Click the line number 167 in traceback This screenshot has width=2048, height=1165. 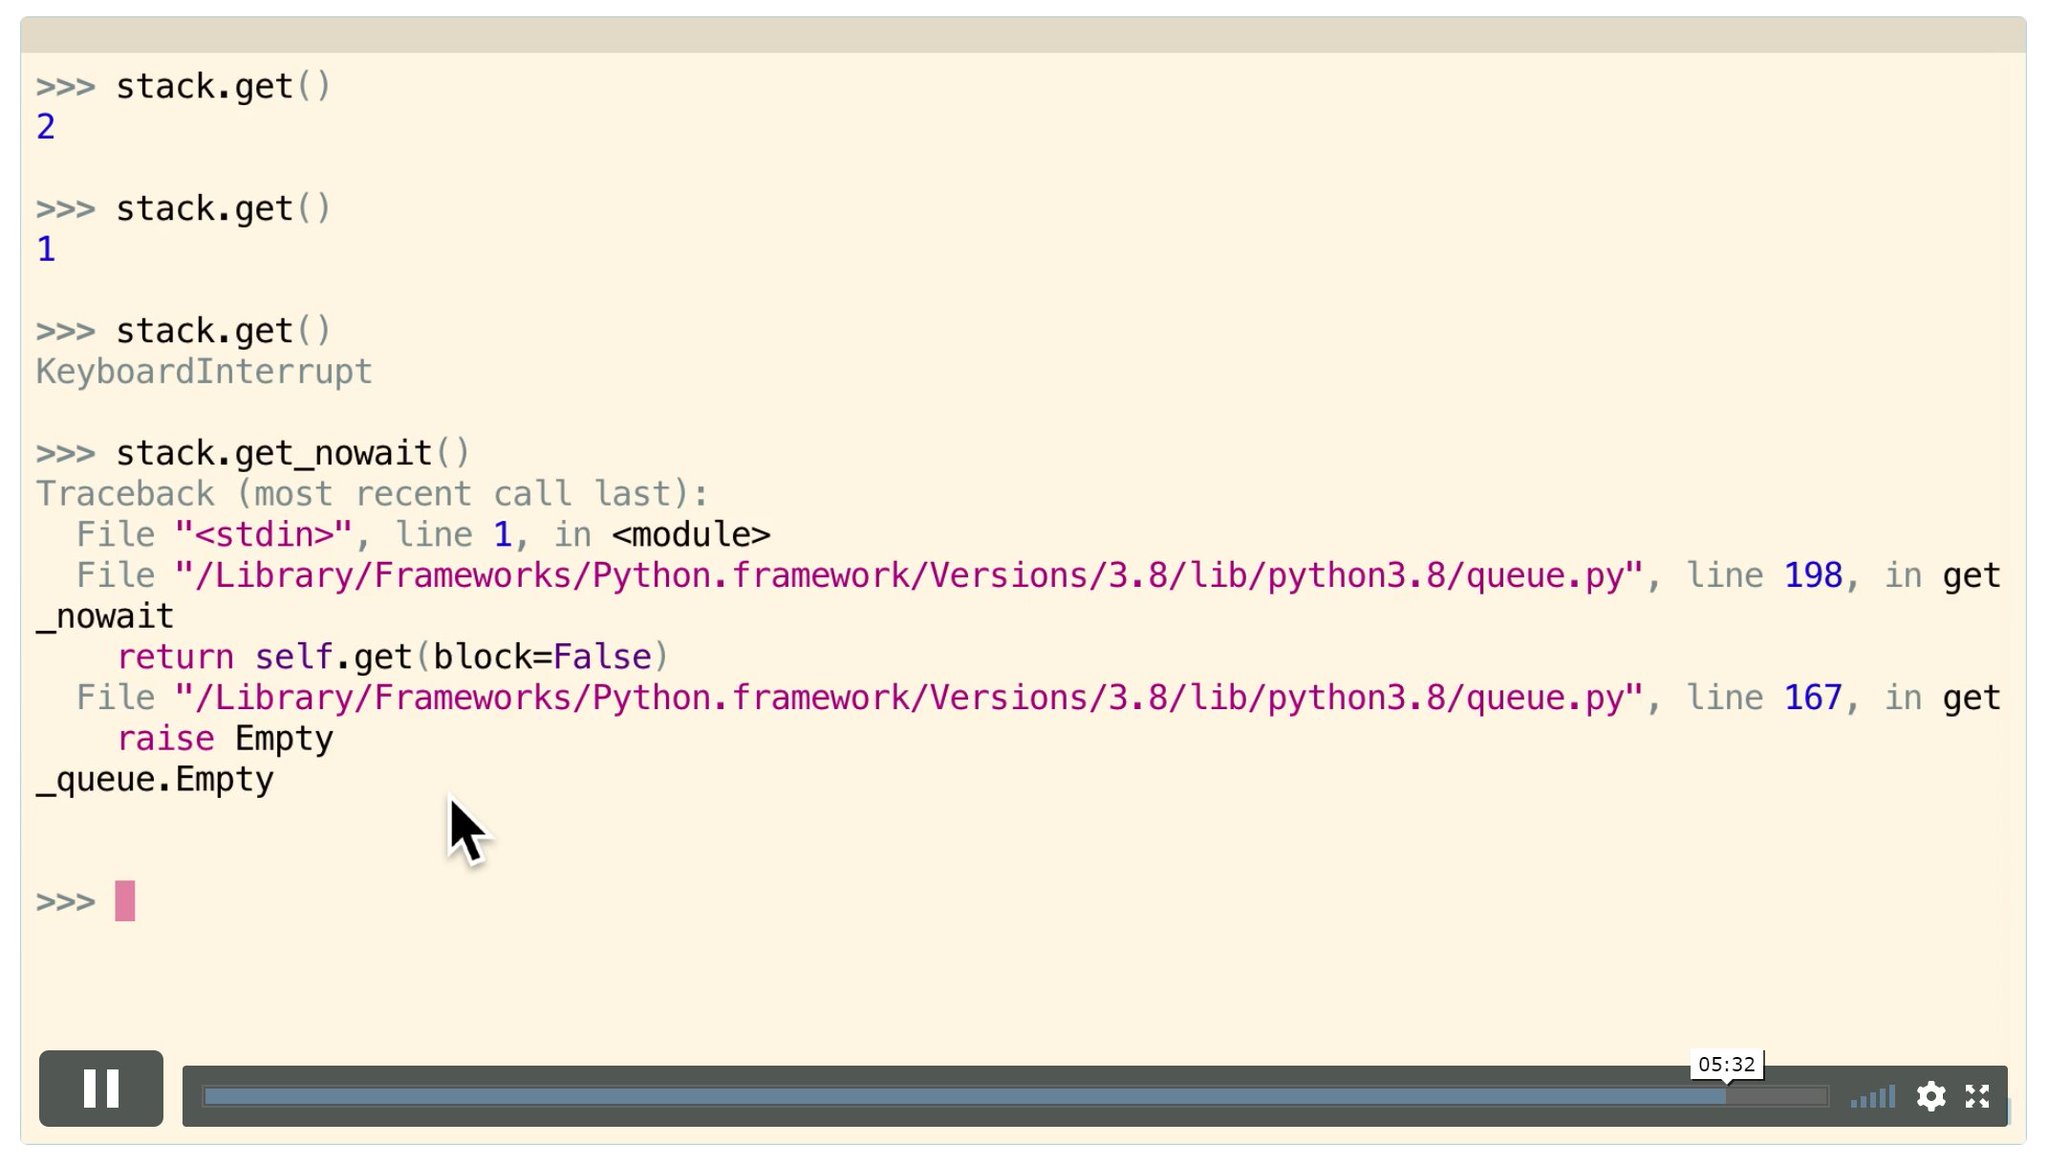coord(1812,697)
